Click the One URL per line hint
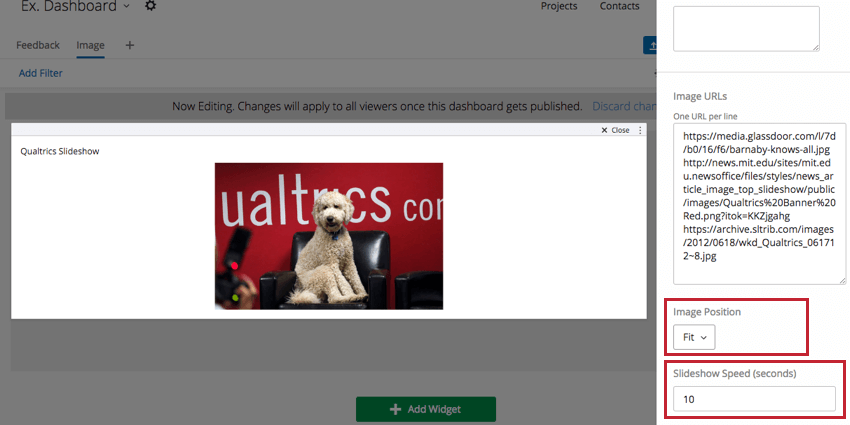The height and width of the screenshot is (425, 850). 705,116
